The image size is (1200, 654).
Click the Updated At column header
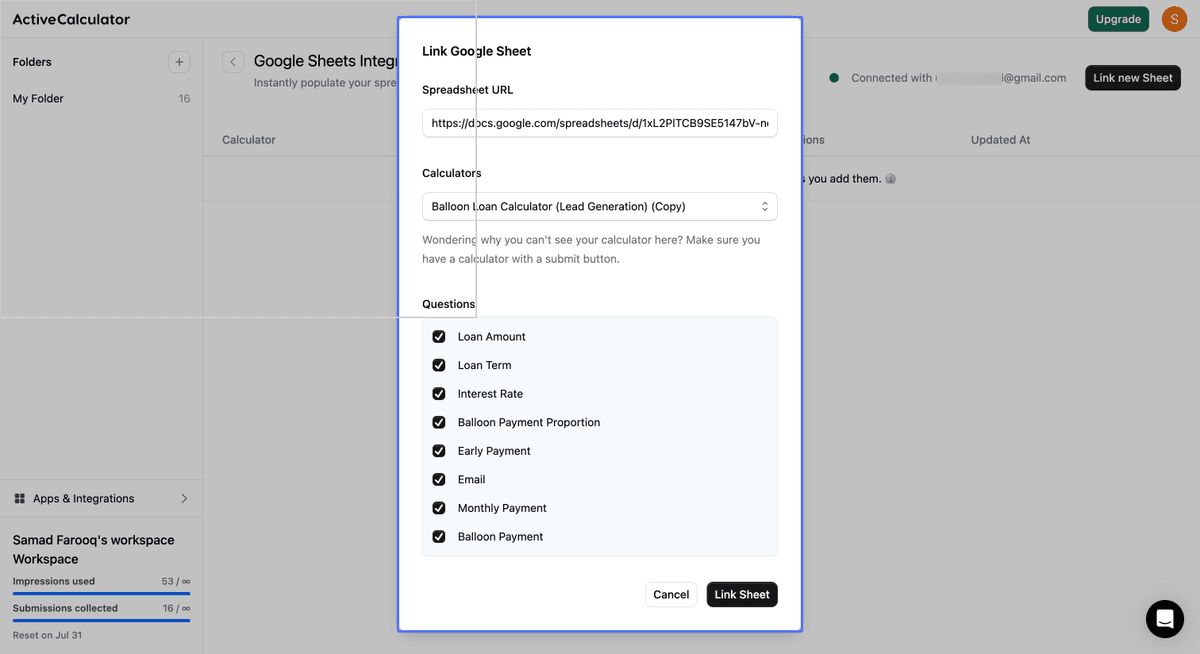pos(1000,140)
